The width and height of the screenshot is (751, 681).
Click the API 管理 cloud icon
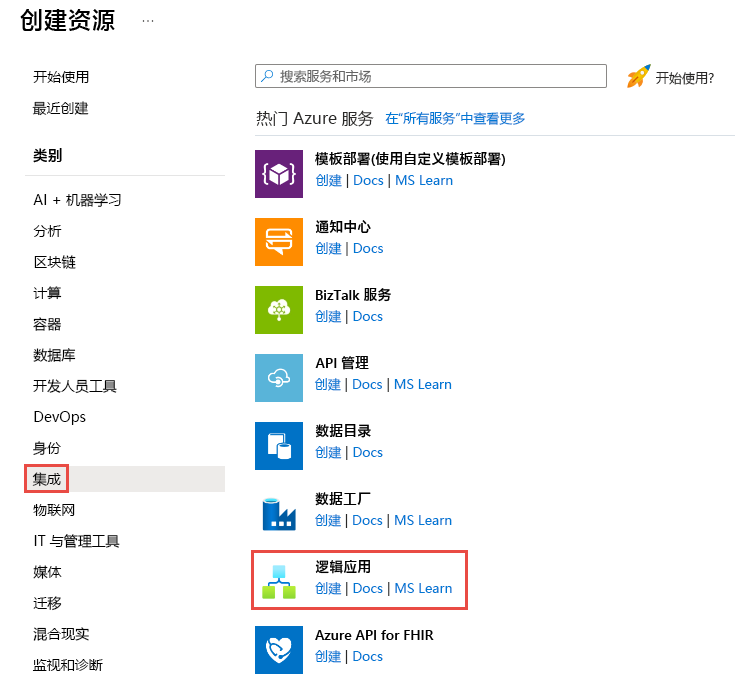(x=279, y=378)
